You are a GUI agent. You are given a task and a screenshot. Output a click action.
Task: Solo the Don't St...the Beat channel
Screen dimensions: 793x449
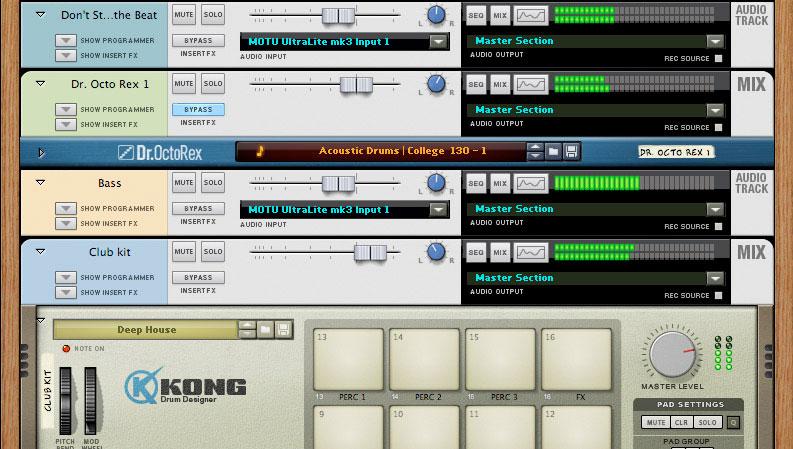pos(213,15)
